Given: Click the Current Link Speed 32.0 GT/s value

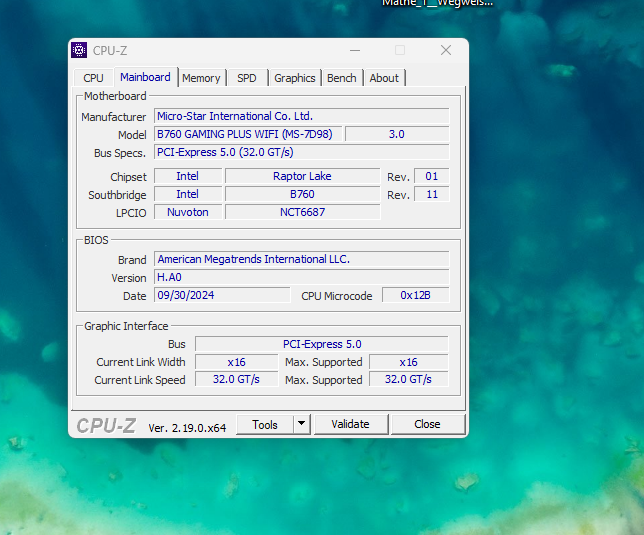Looking at the screenshot, I should coord(237,379).
